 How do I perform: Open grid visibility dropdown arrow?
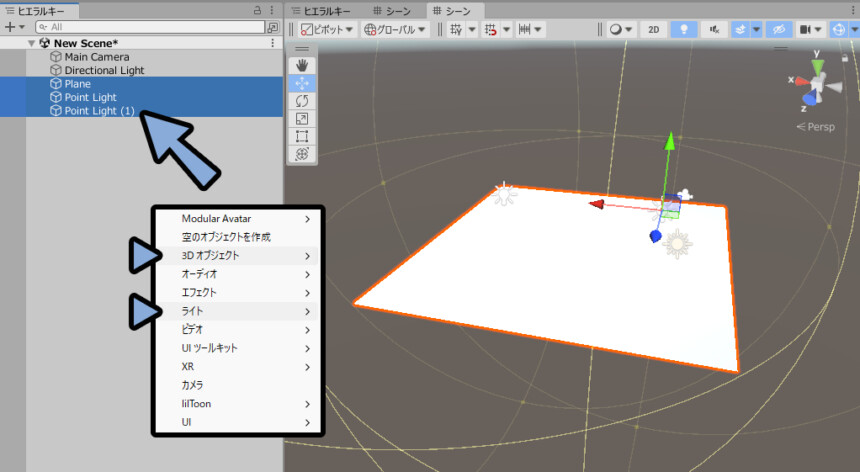click(x=472, y=29)
